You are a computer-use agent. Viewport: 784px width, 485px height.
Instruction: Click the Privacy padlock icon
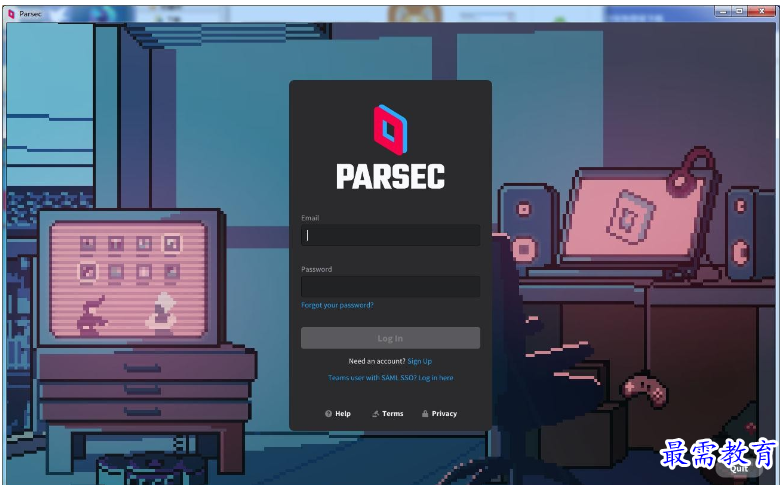coord(425,414)
